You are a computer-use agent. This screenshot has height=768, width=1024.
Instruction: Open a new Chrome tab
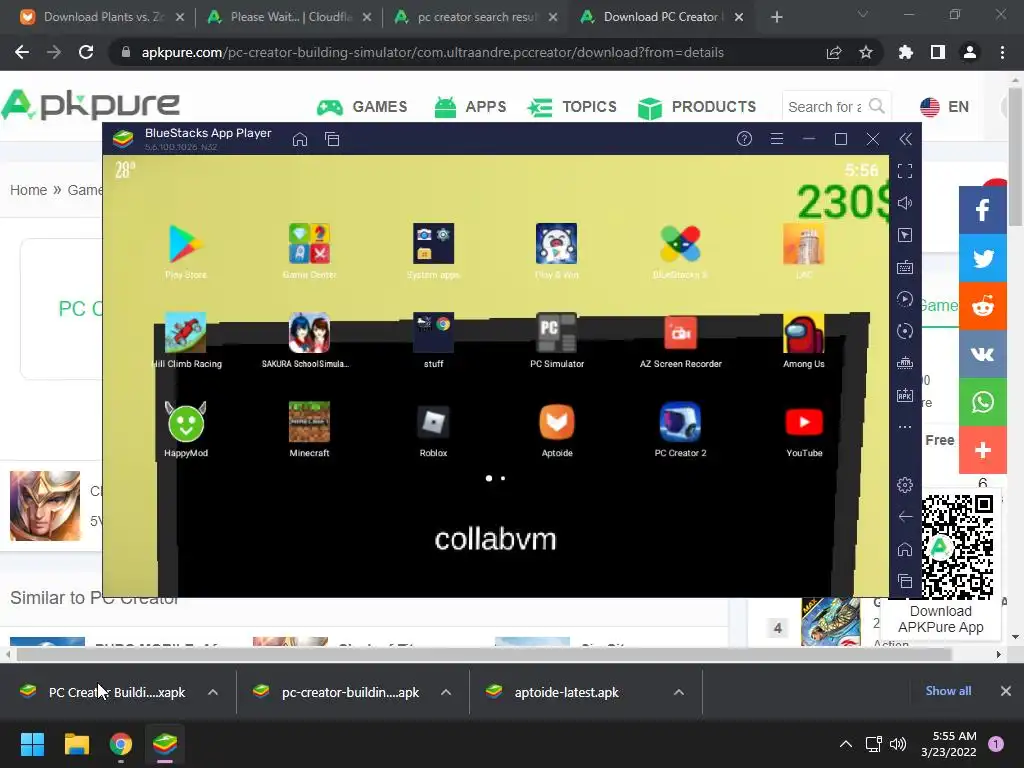[776, 18]
